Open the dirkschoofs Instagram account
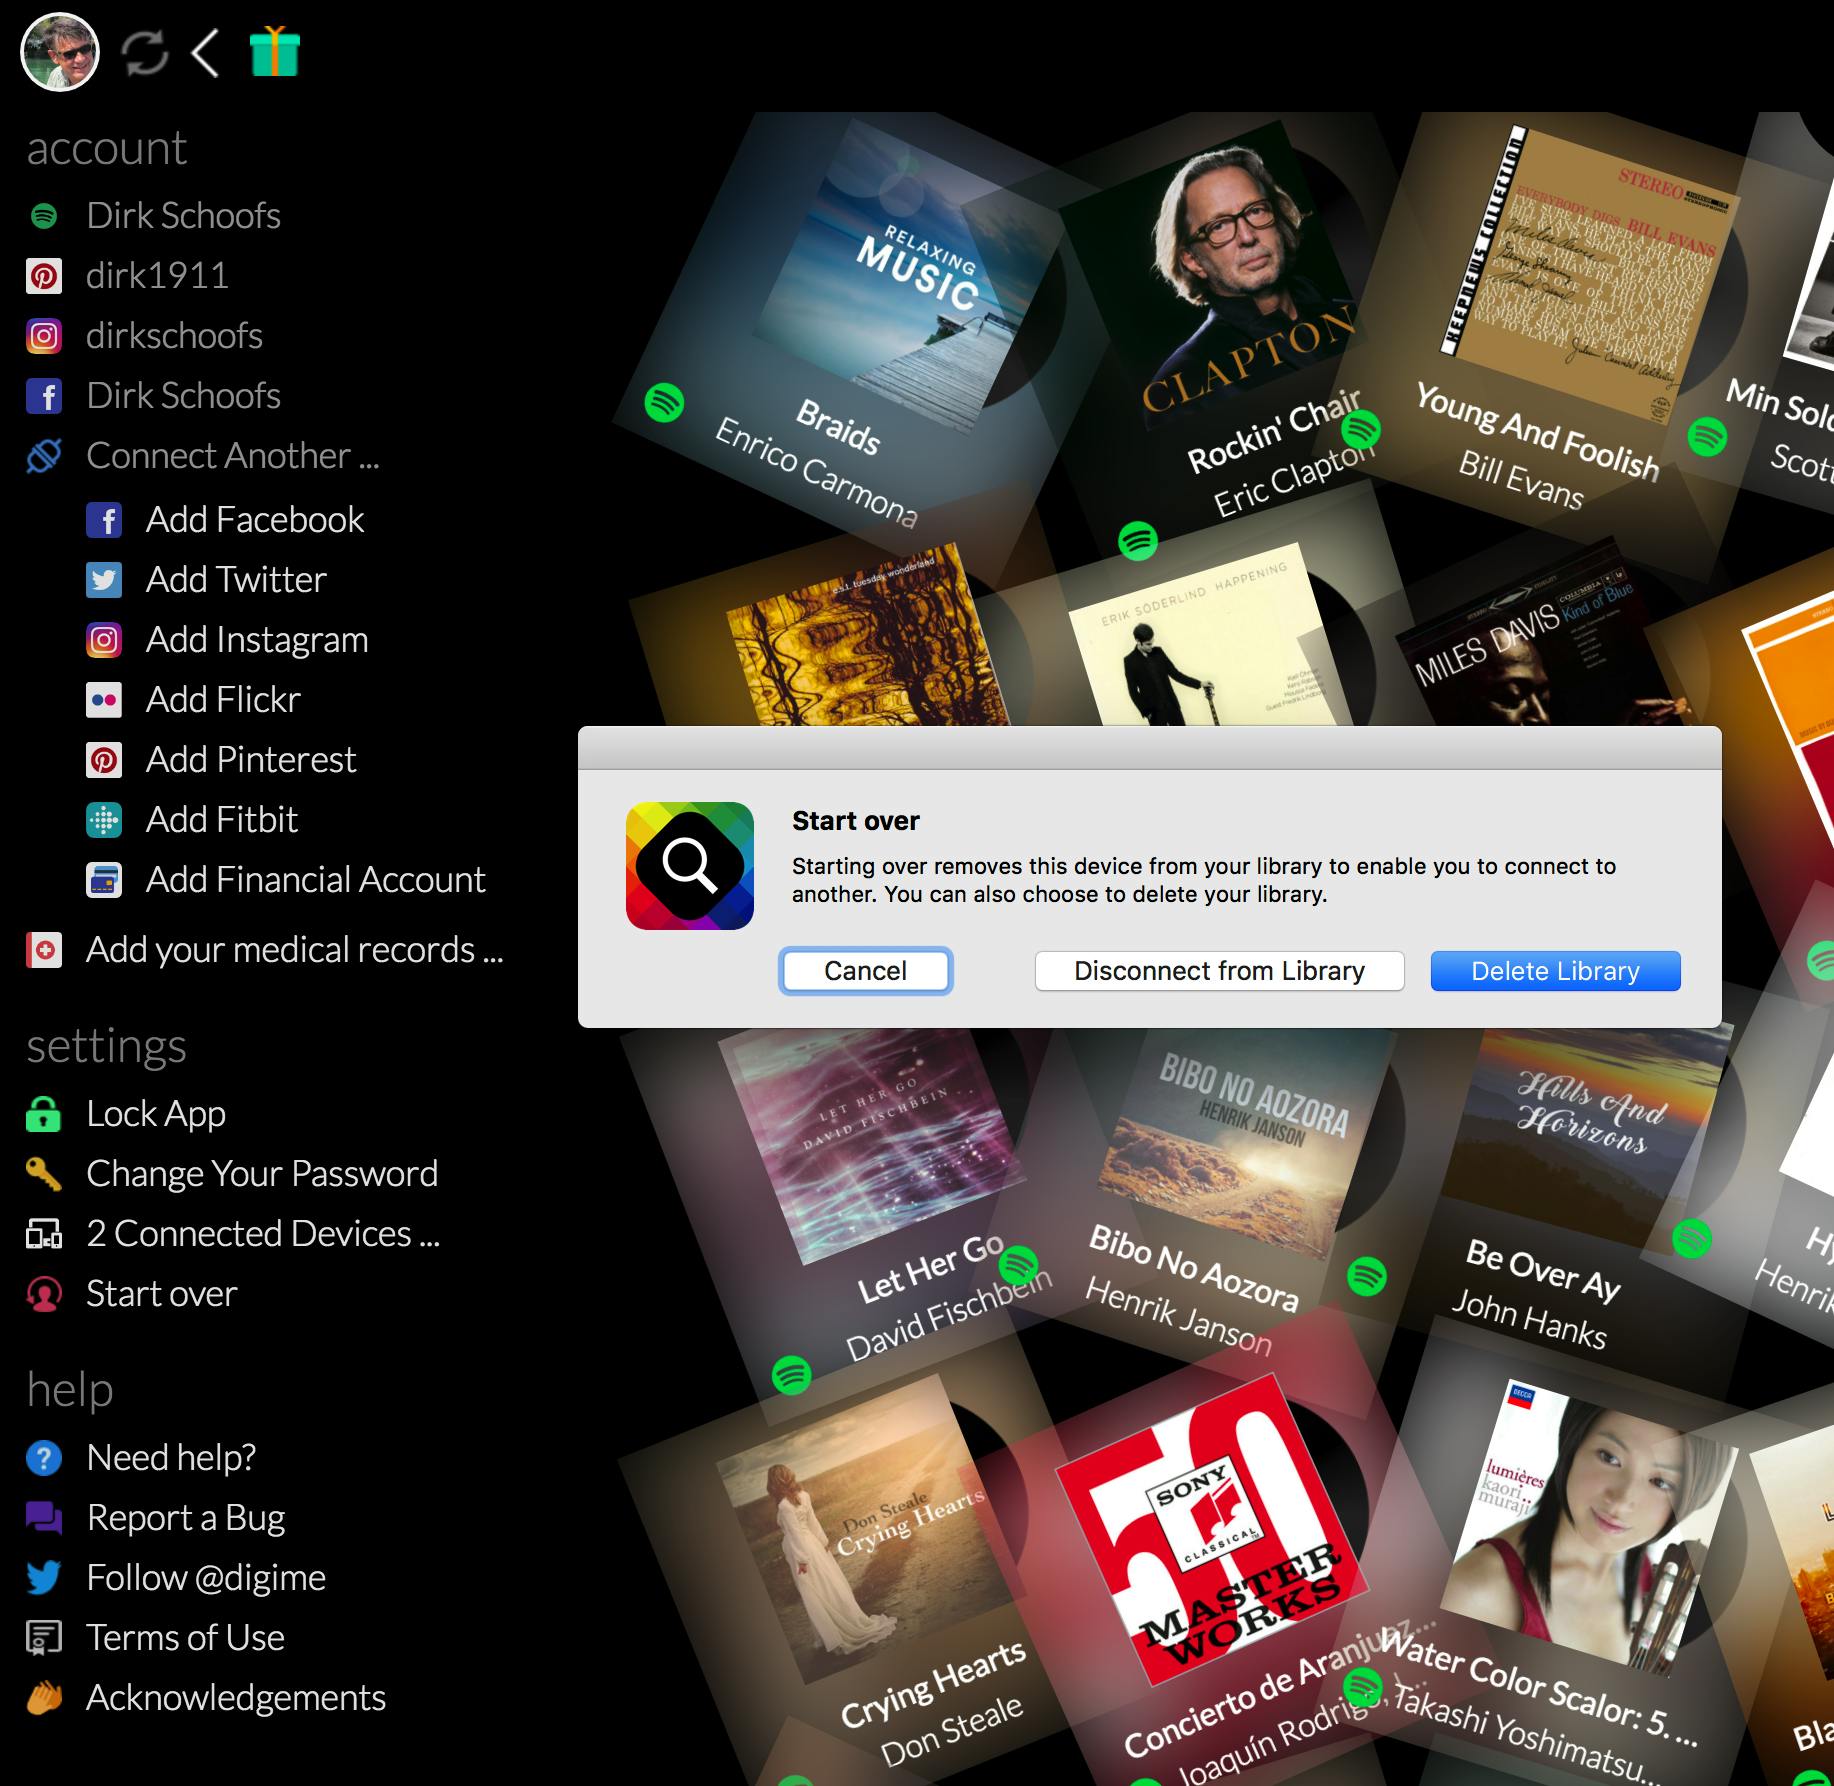The height and width of the screenshot is (1786, 1834). coord(174,336)
